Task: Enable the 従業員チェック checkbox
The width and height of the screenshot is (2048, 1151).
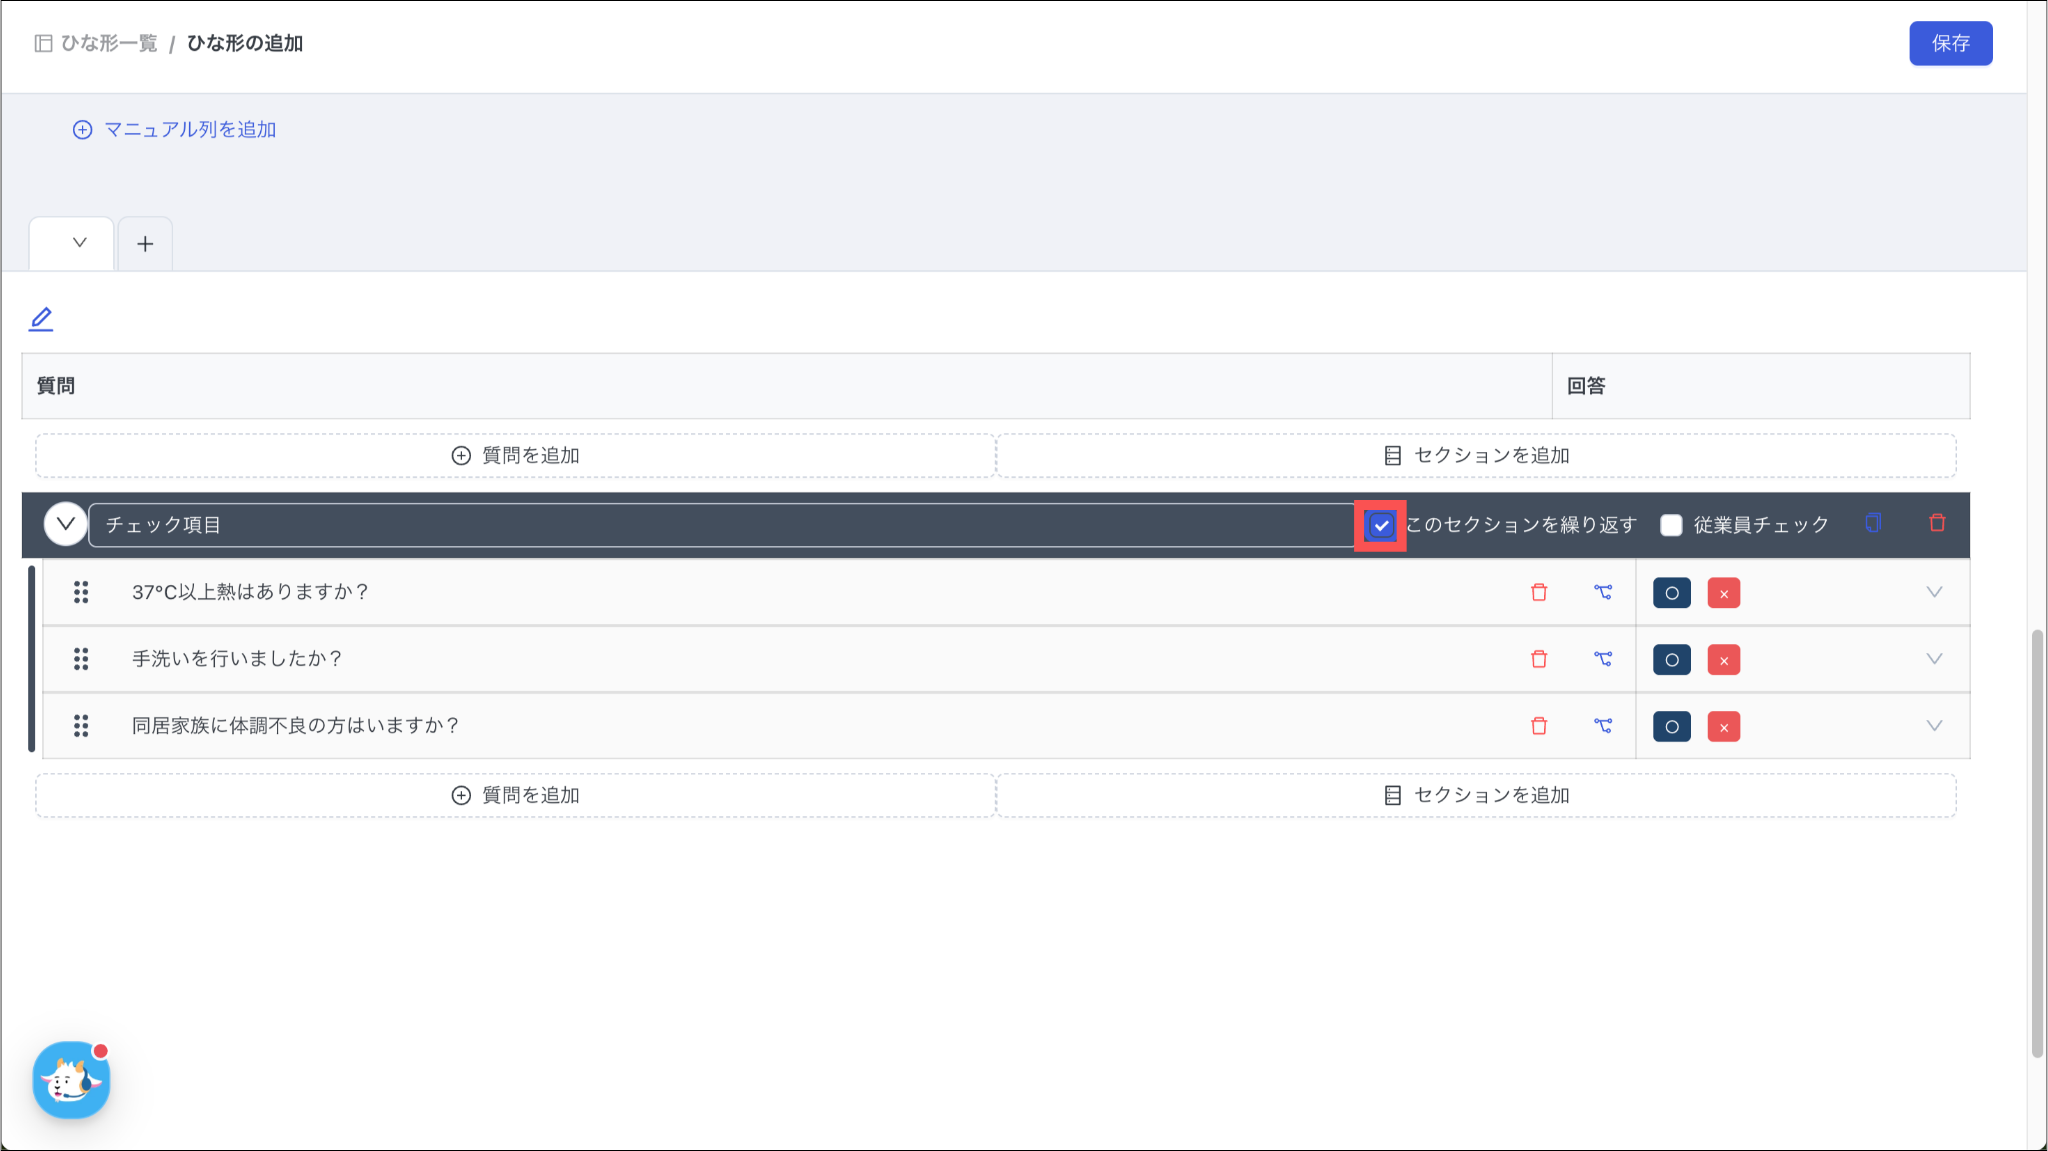Action: click(1671, 525)
